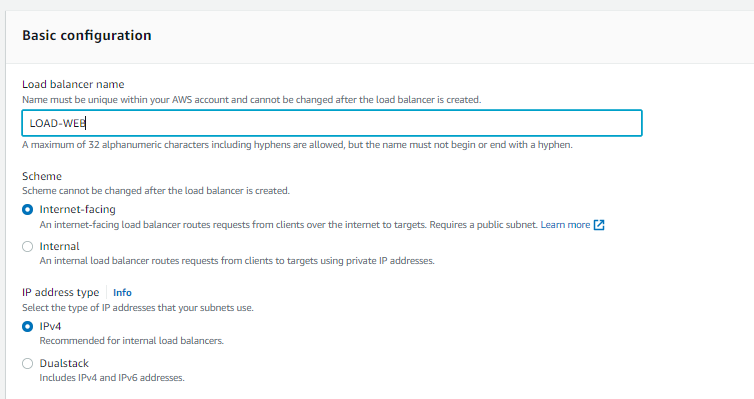Click text 'Includes IPv4 and IPv6 addresses.'
This screenshot has height=399, width=754.
pos(112,378)
